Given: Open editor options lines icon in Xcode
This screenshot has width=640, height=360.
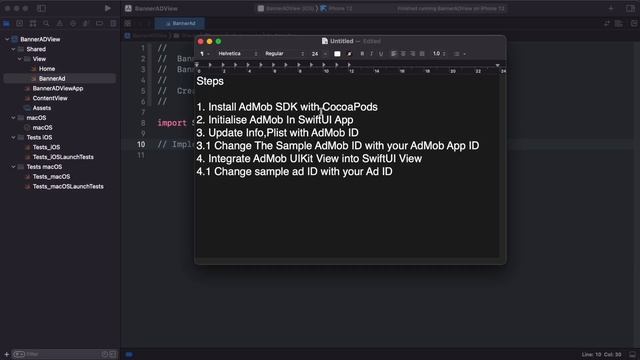Looking at the screenshot, I should (619, 24).
